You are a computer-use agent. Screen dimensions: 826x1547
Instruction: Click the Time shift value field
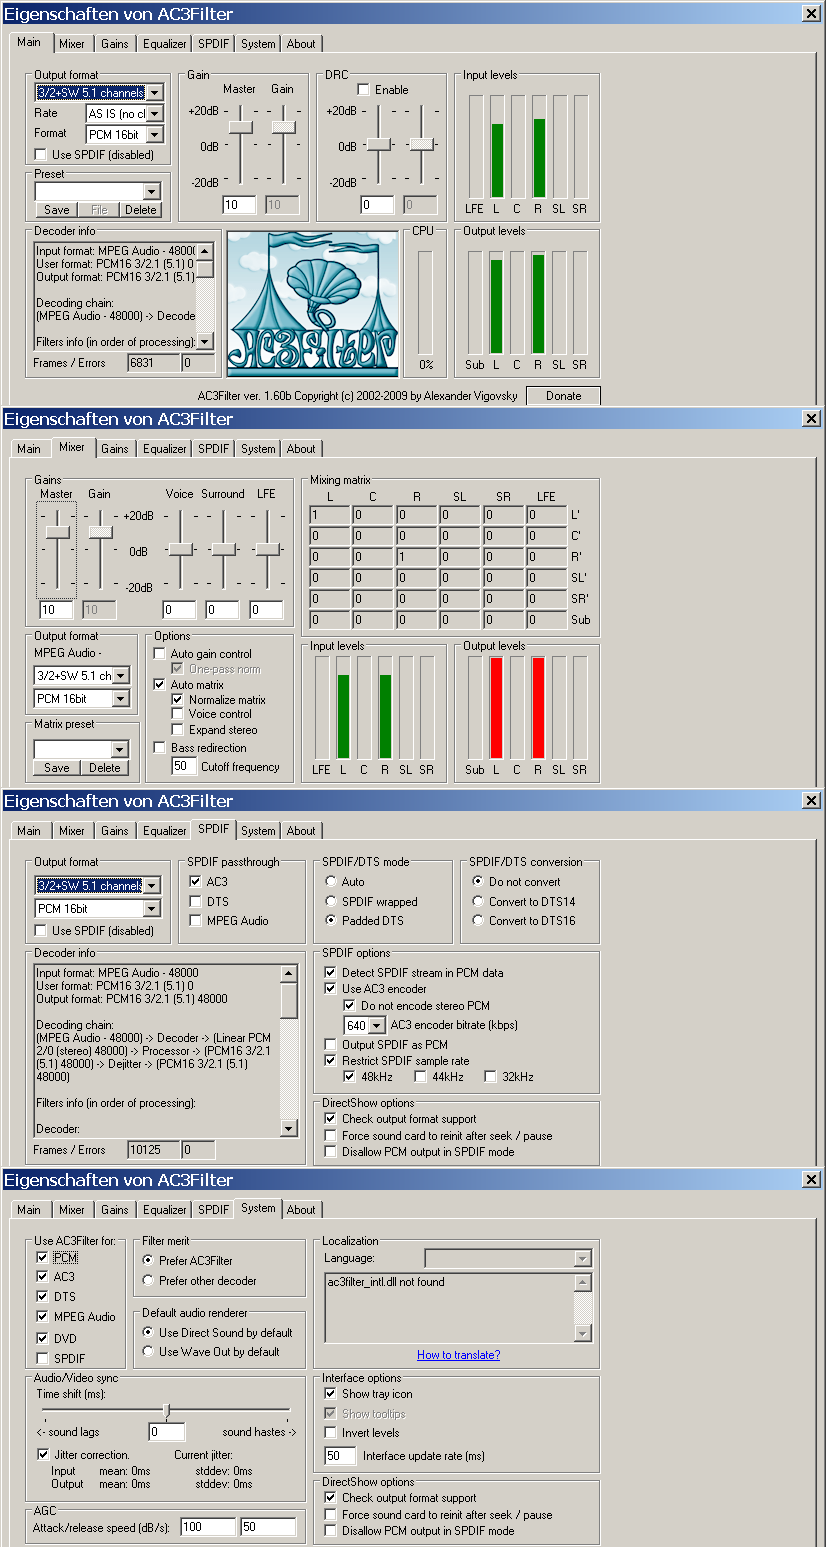pos(166,1432)
